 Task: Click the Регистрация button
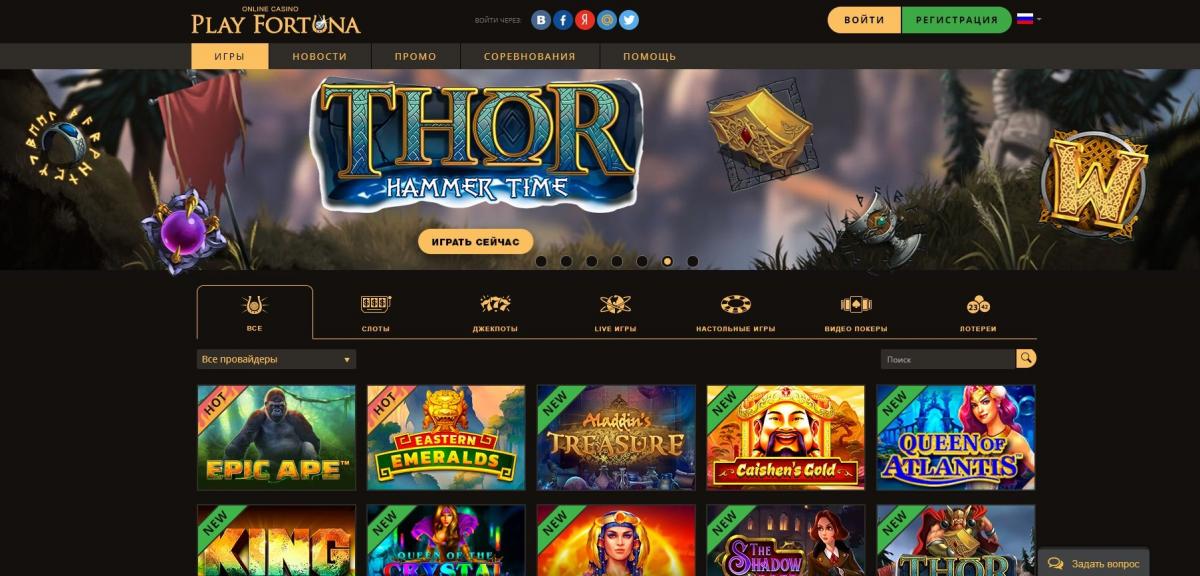tap(956, 20)
